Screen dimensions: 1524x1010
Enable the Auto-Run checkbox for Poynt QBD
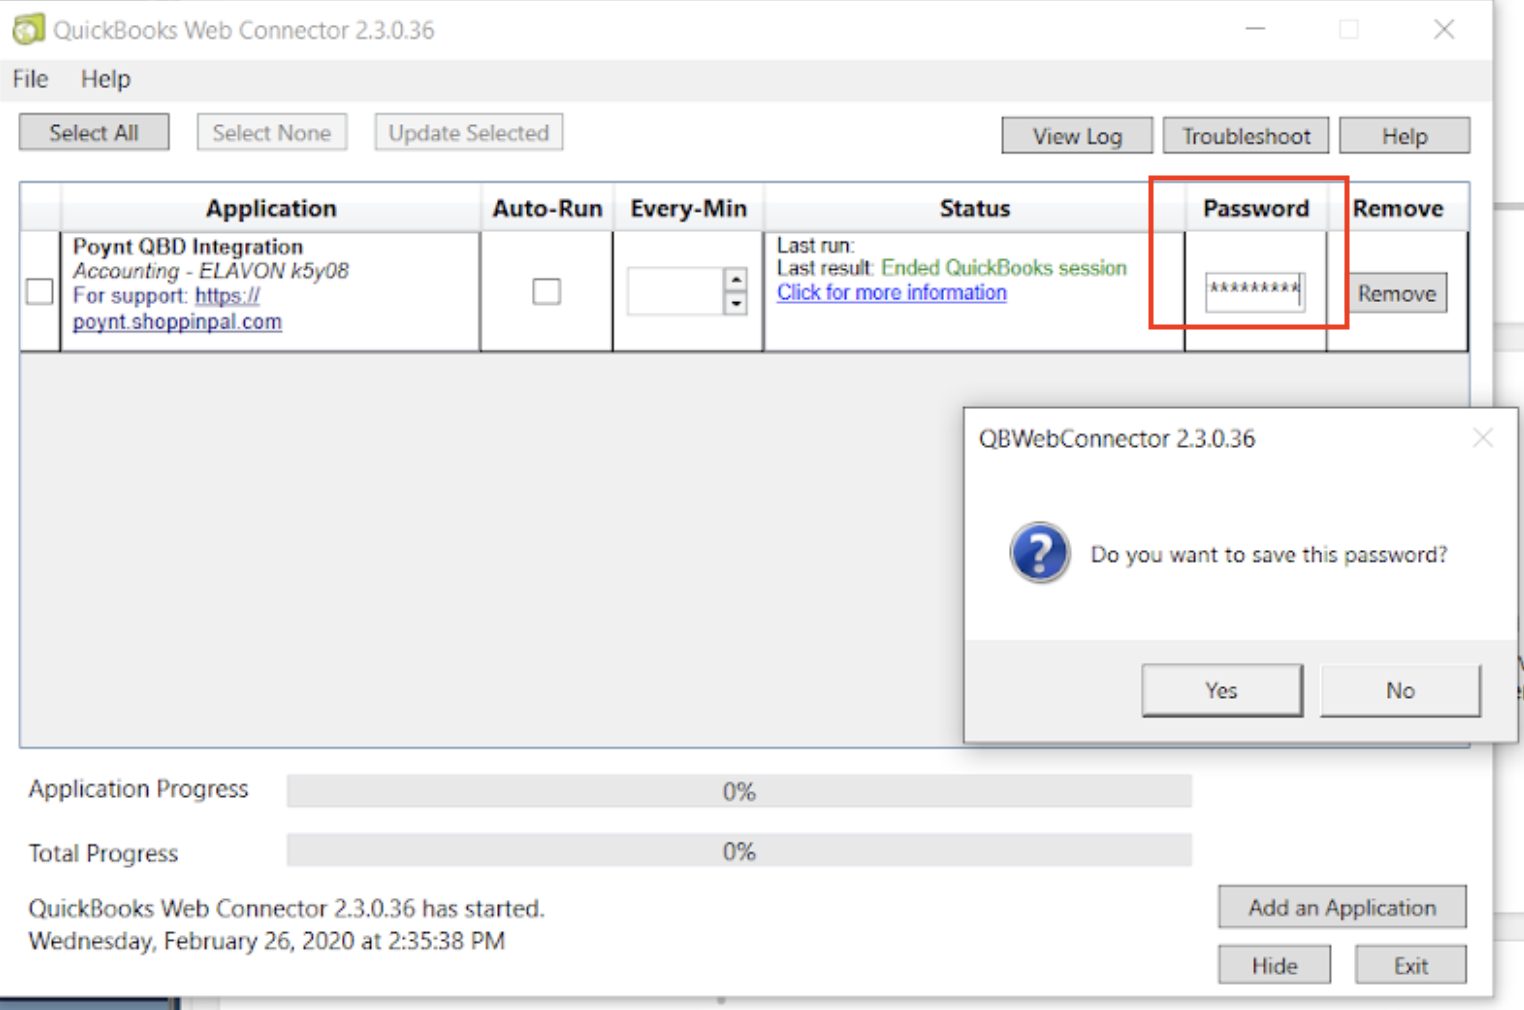[x=546, y=292]
